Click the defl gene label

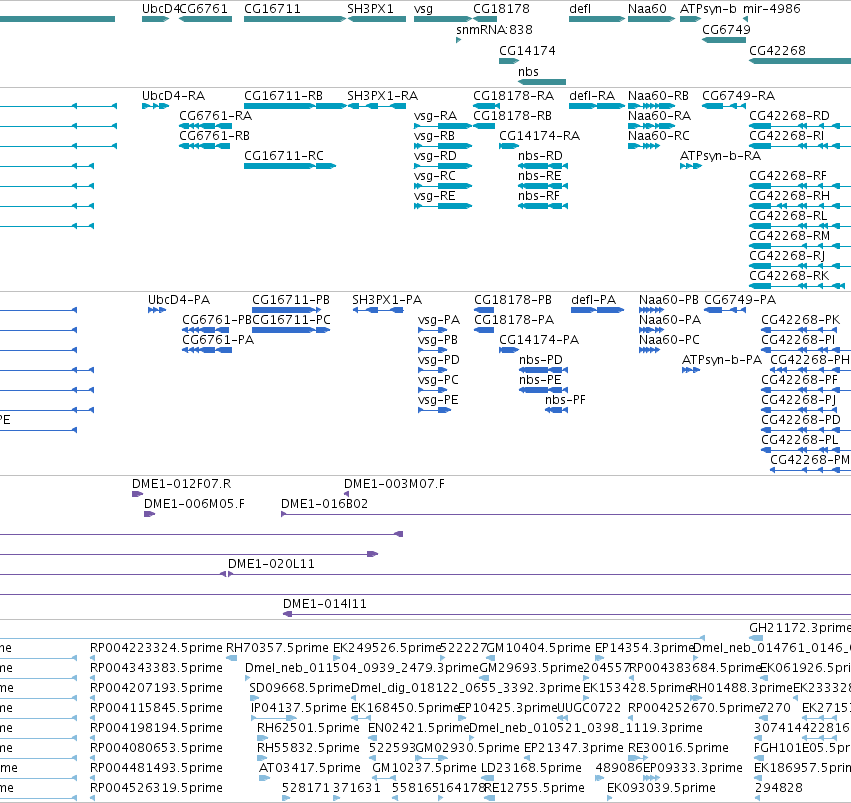[x=580, y=9]
